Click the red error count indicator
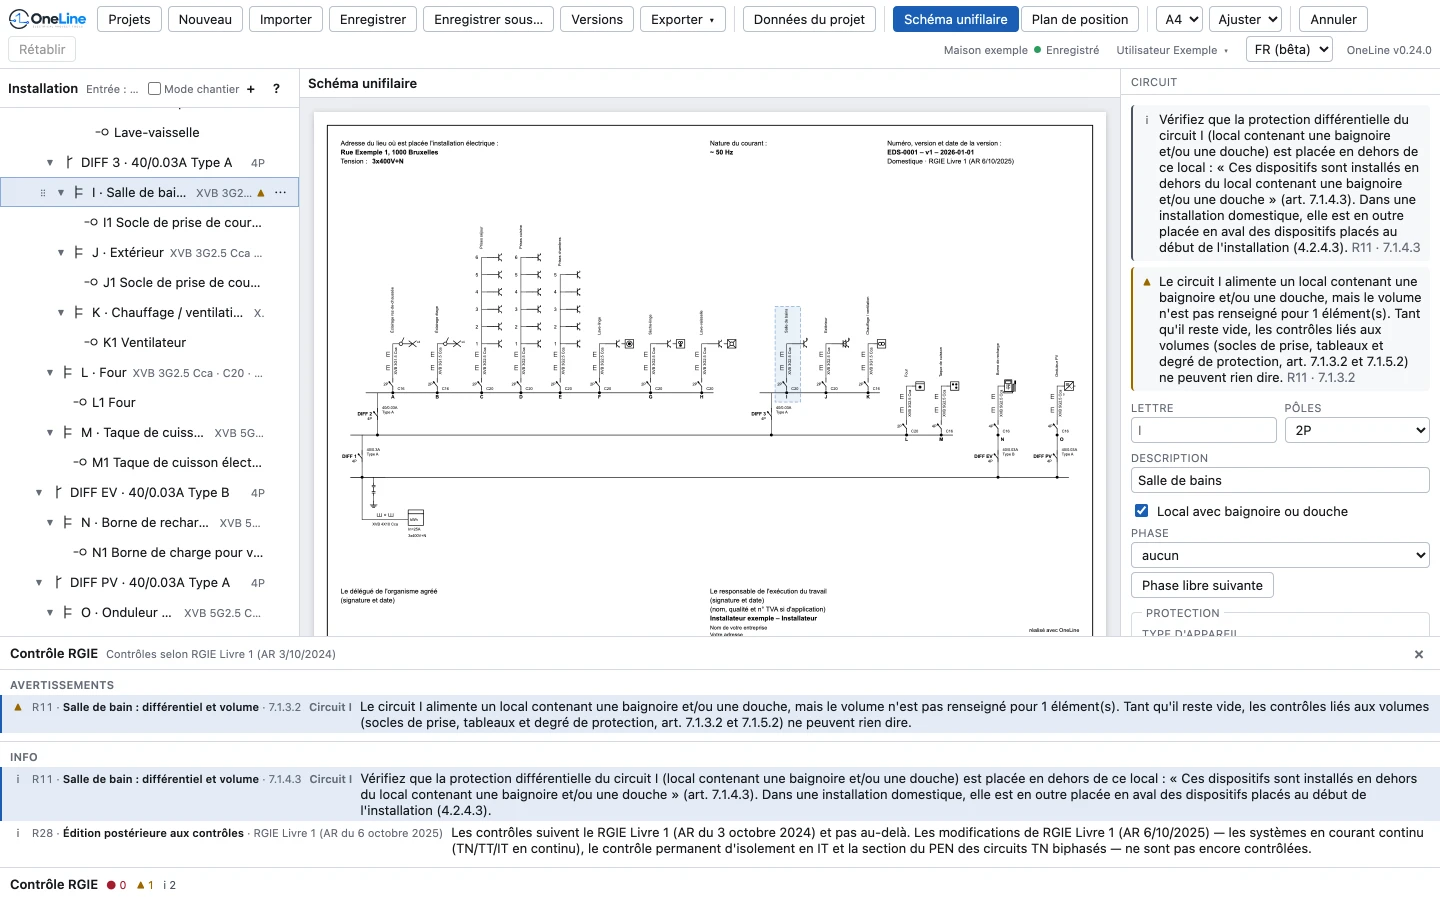The image size is (1440, 900). point(117,885)
